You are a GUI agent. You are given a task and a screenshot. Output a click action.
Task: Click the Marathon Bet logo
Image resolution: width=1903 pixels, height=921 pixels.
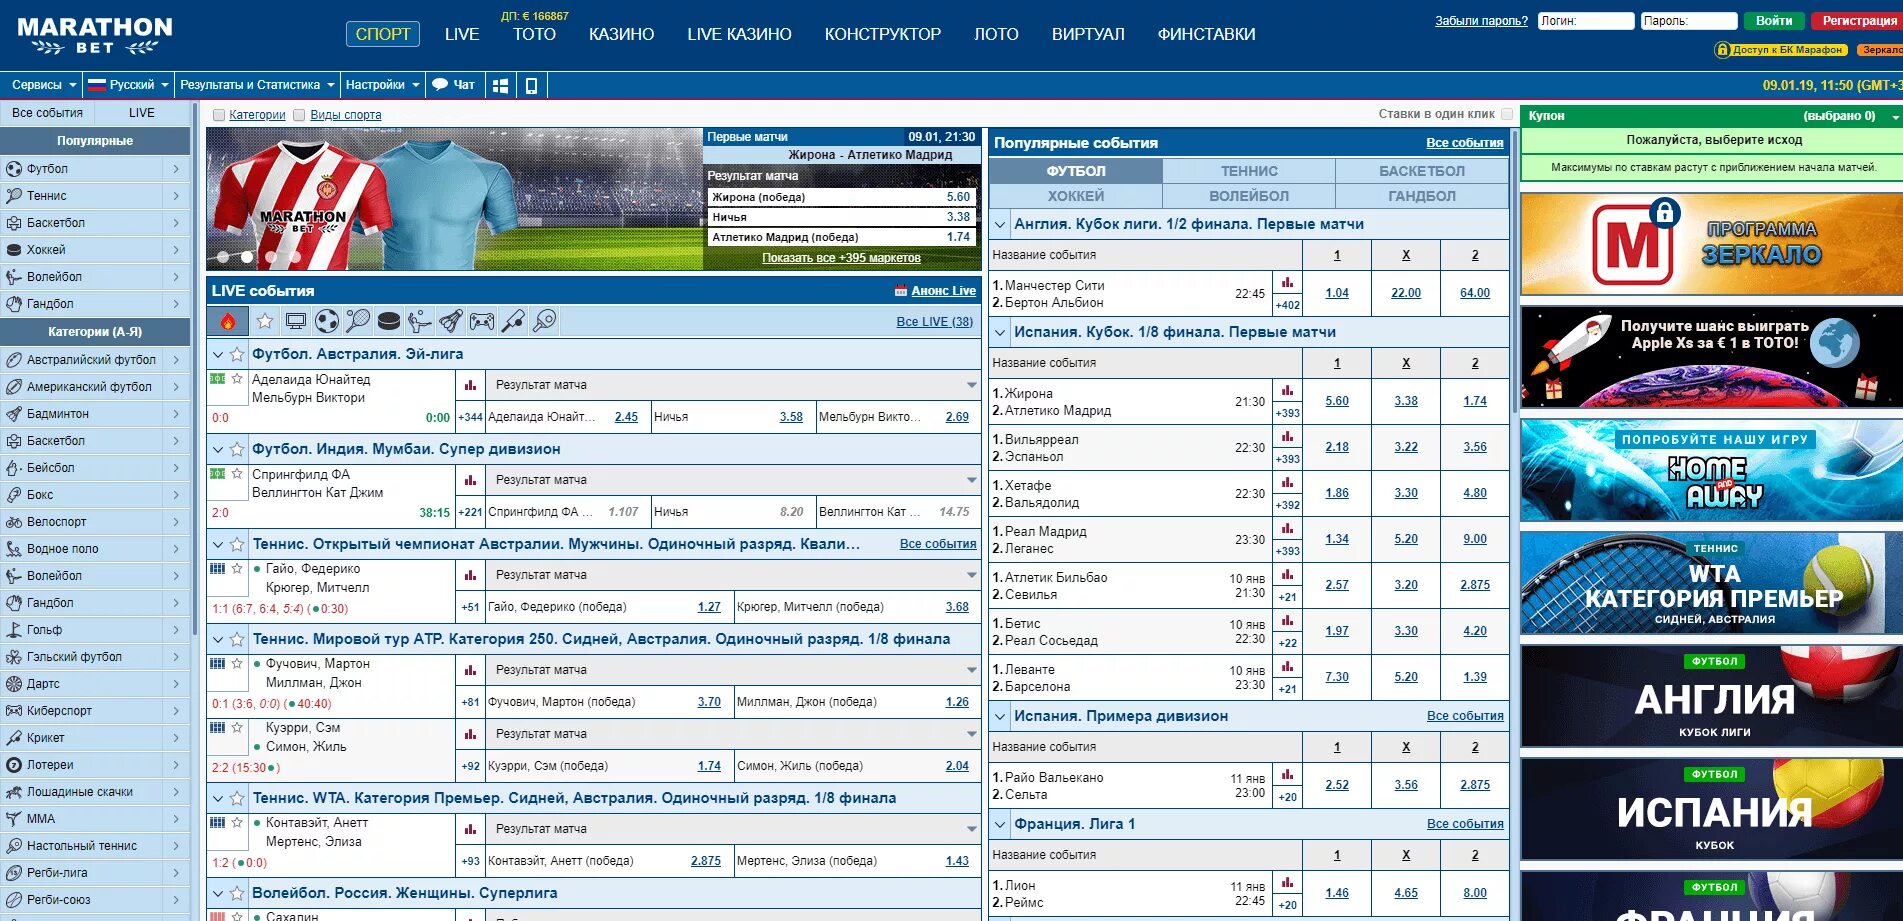(95, 35)
